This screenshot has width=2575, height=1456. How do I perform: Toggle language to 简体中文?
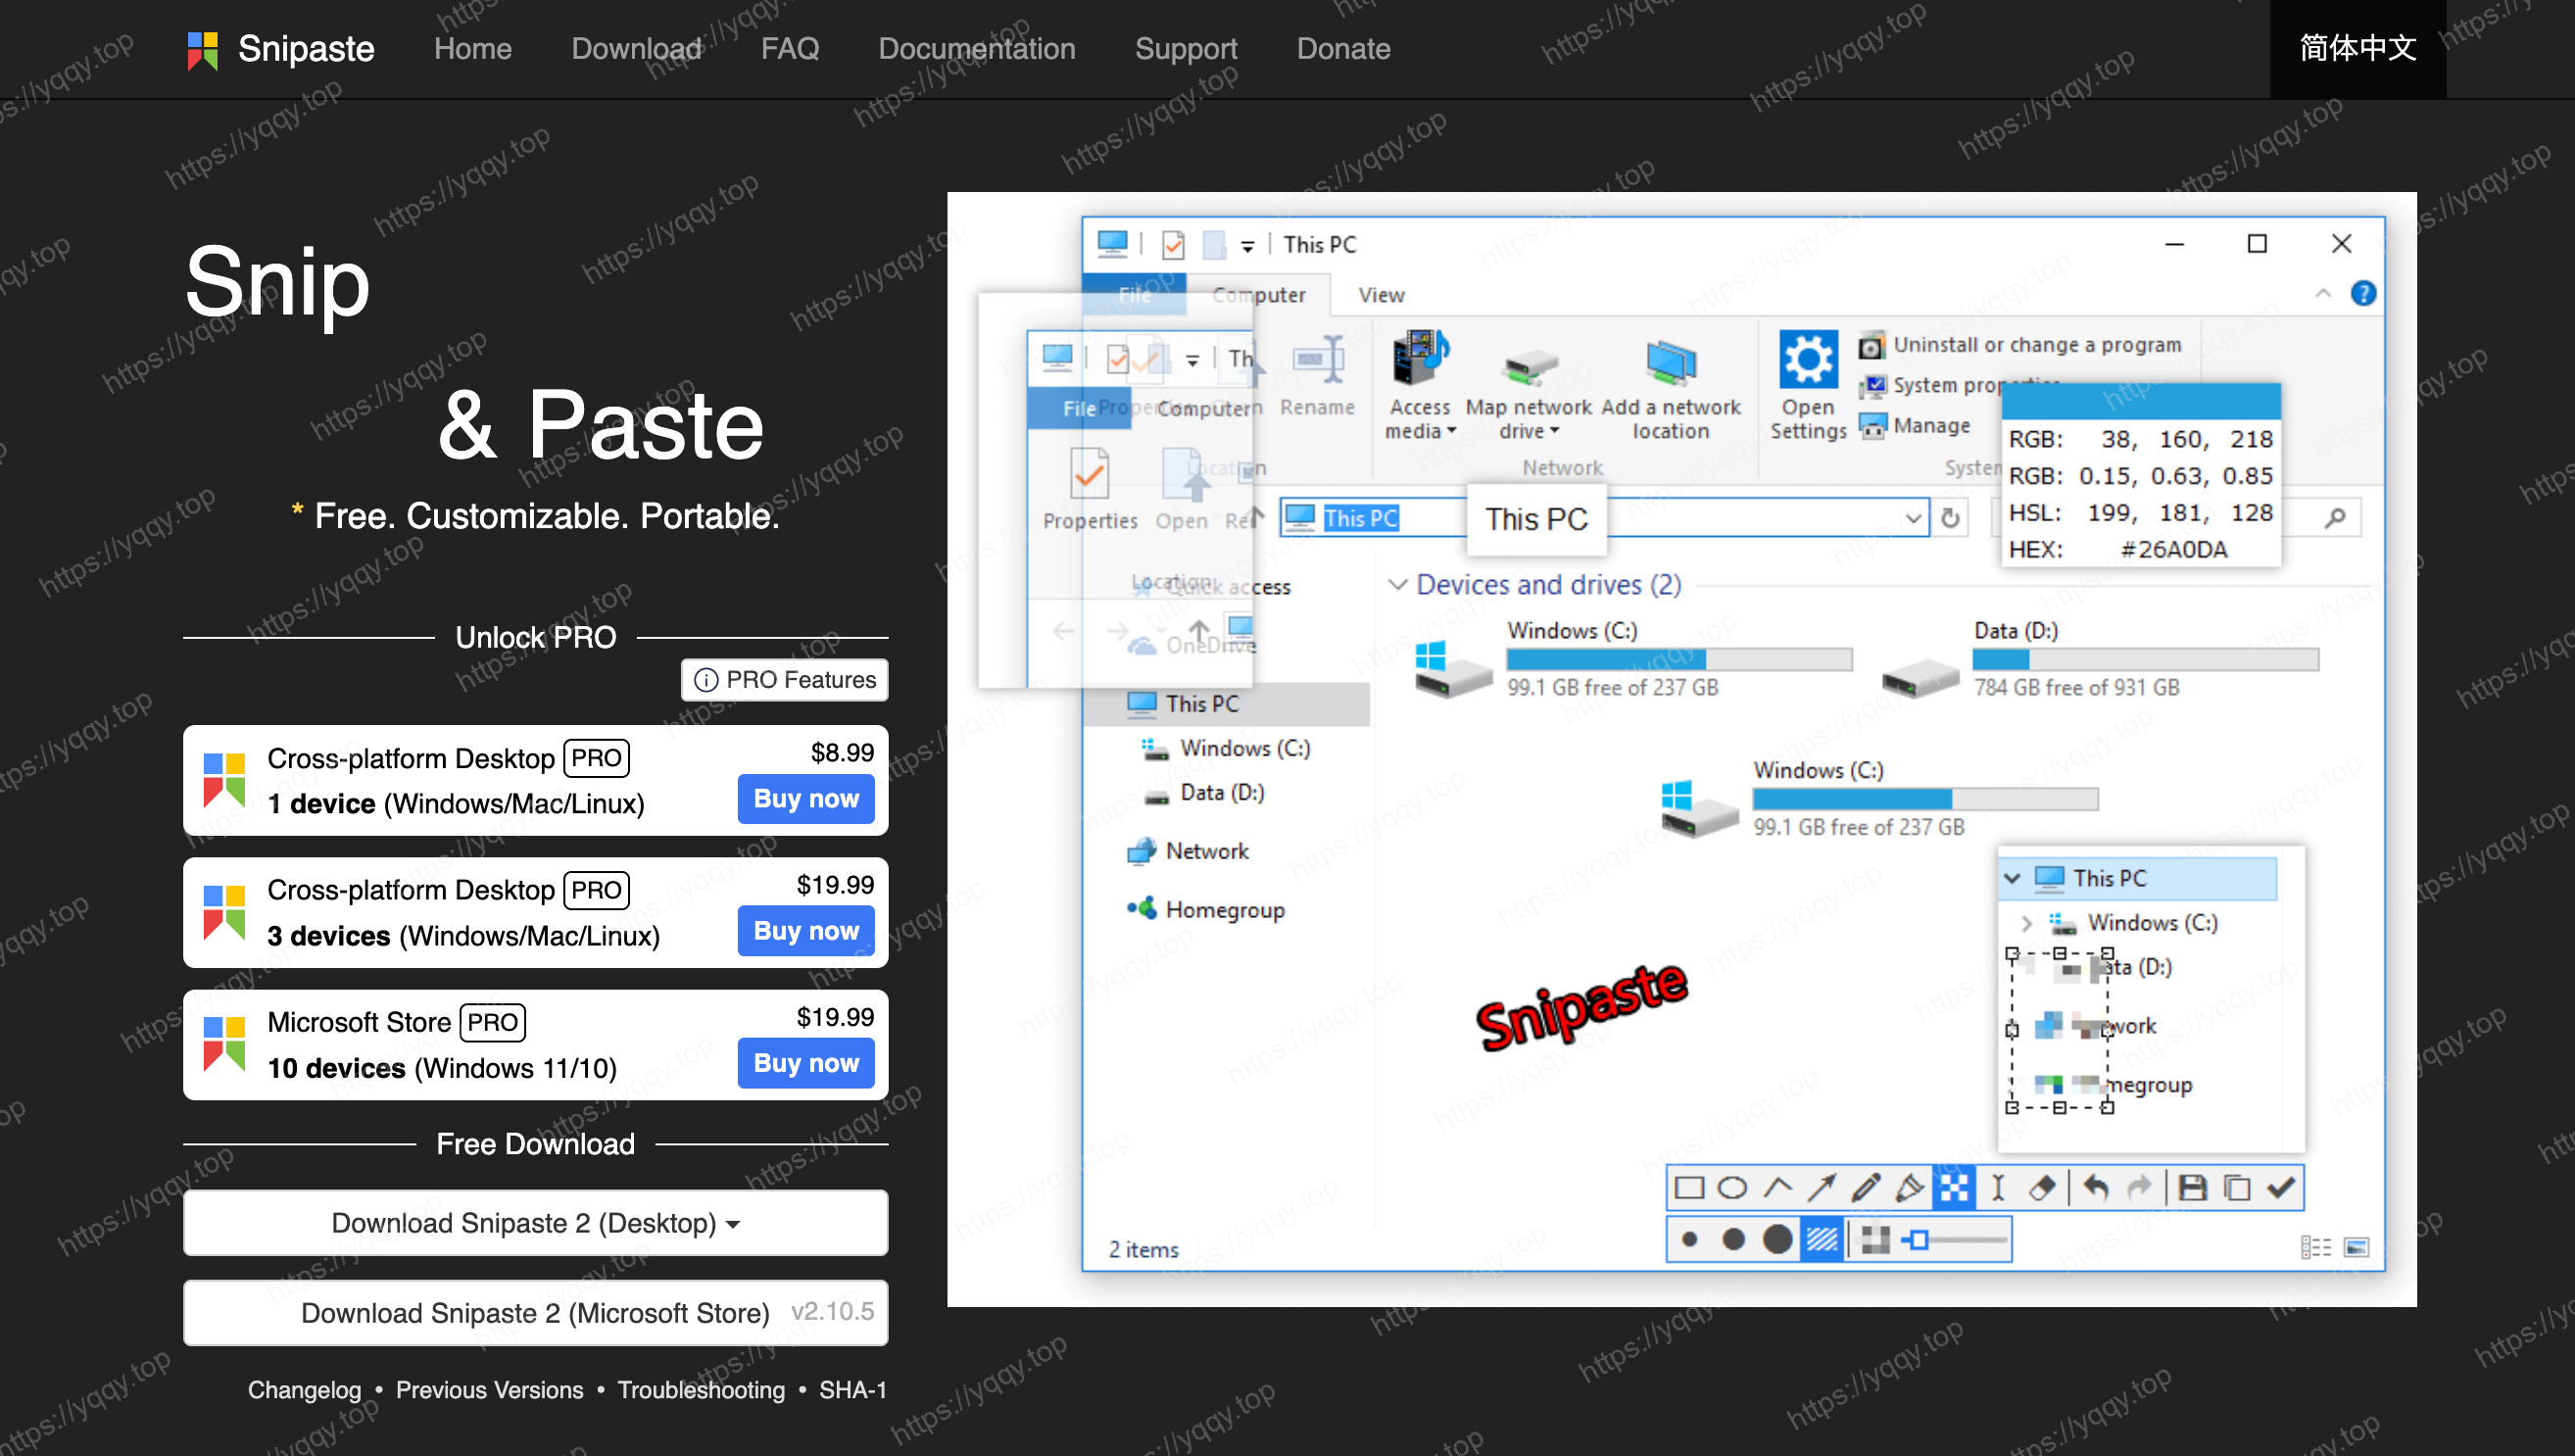click(x=2357, y=48)
